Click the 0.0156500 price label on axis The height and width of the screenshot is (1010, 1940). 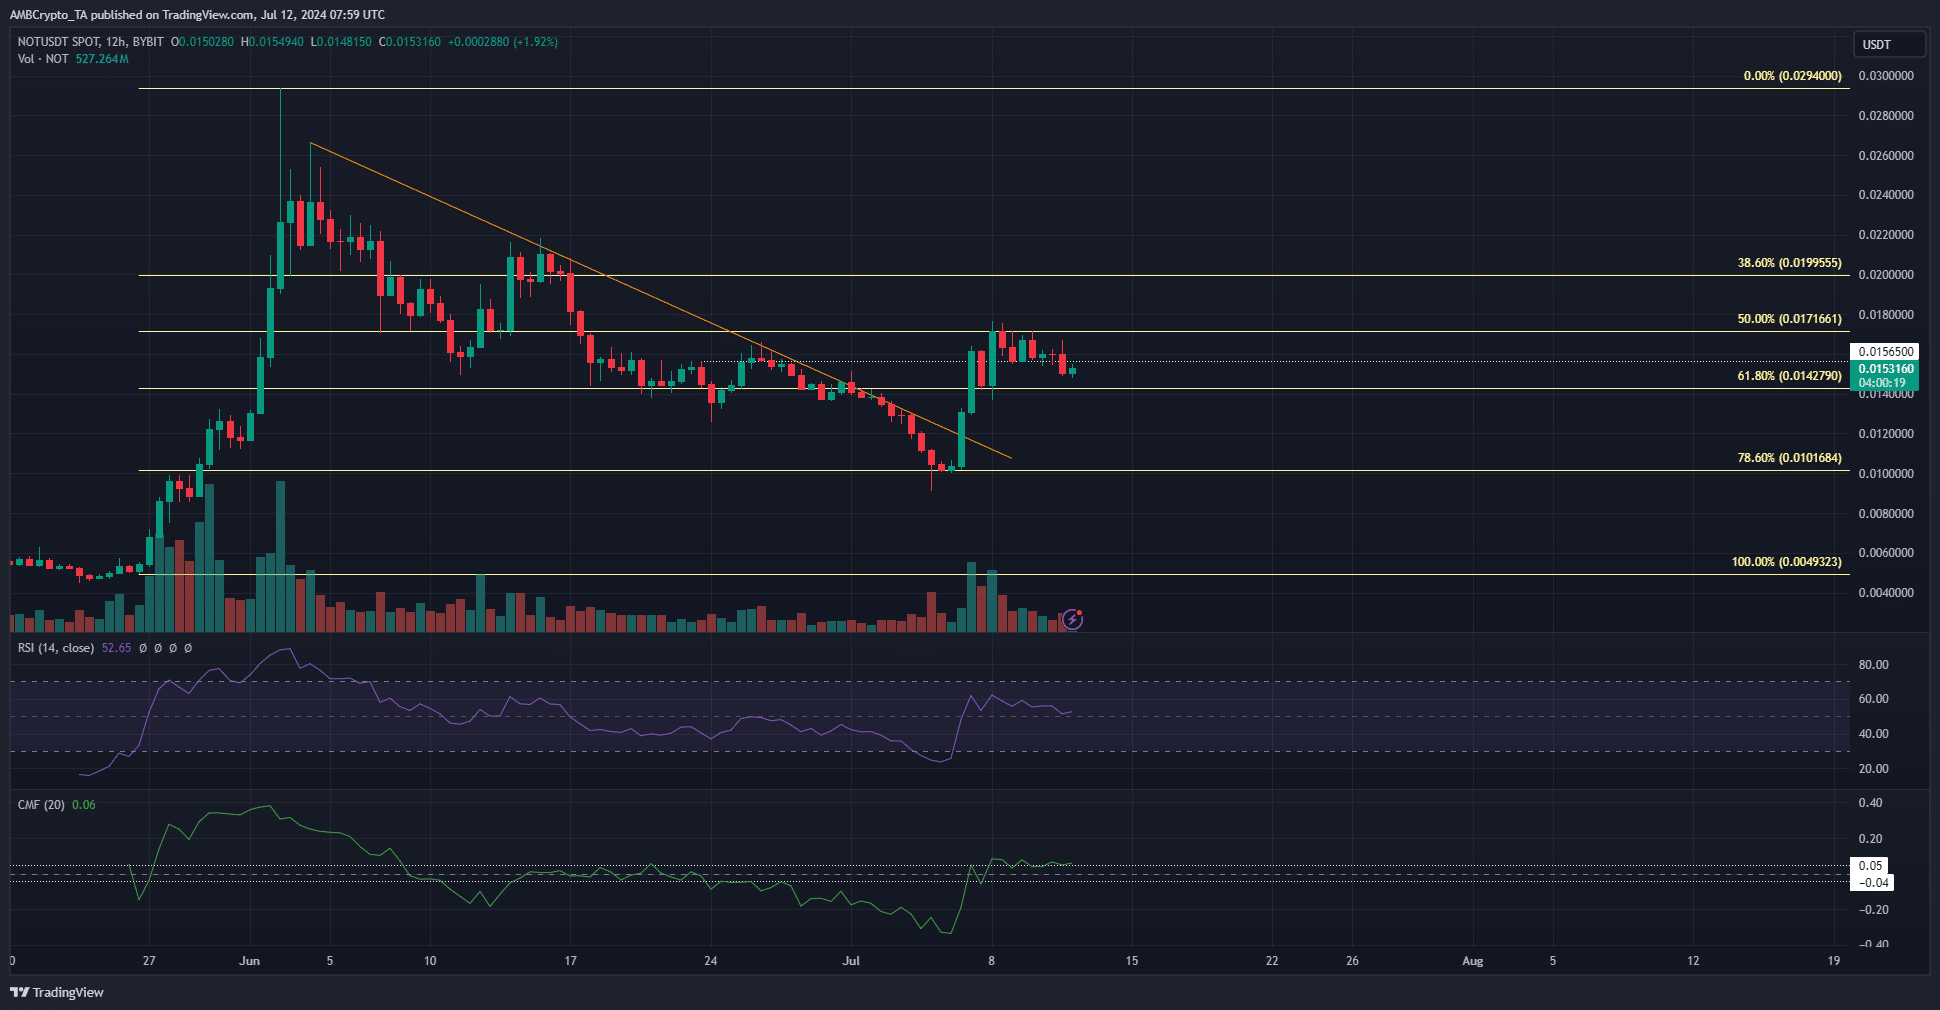point(1885,352)
